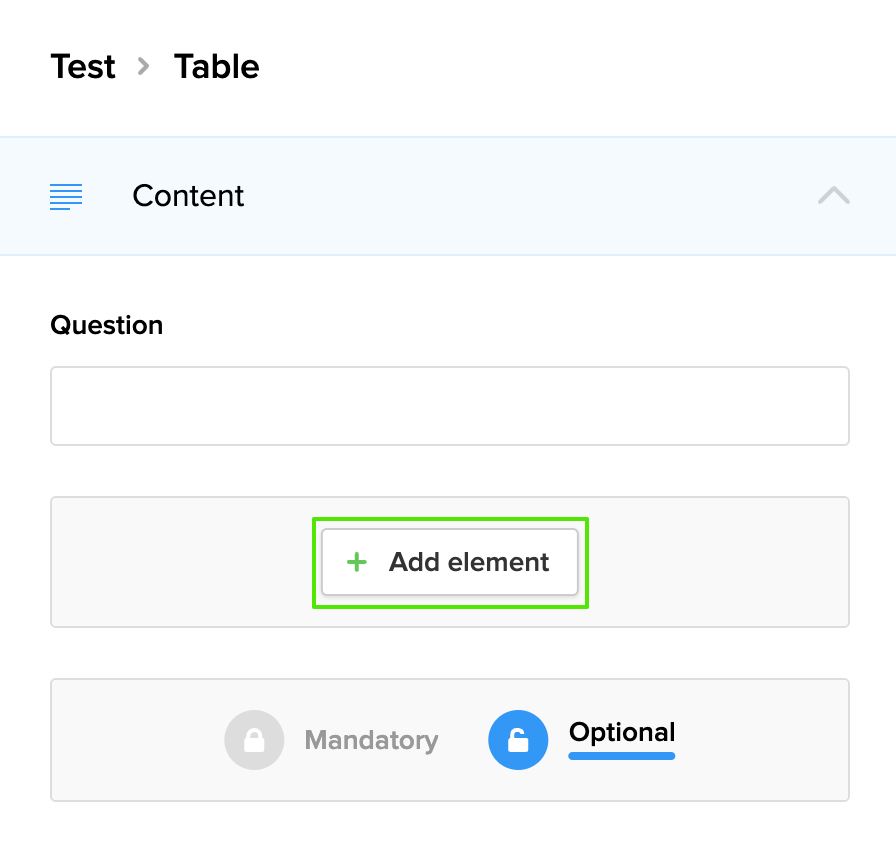Go back to the Test breadcrumb
Screen dimensions: 896x848
click(83, 67)
